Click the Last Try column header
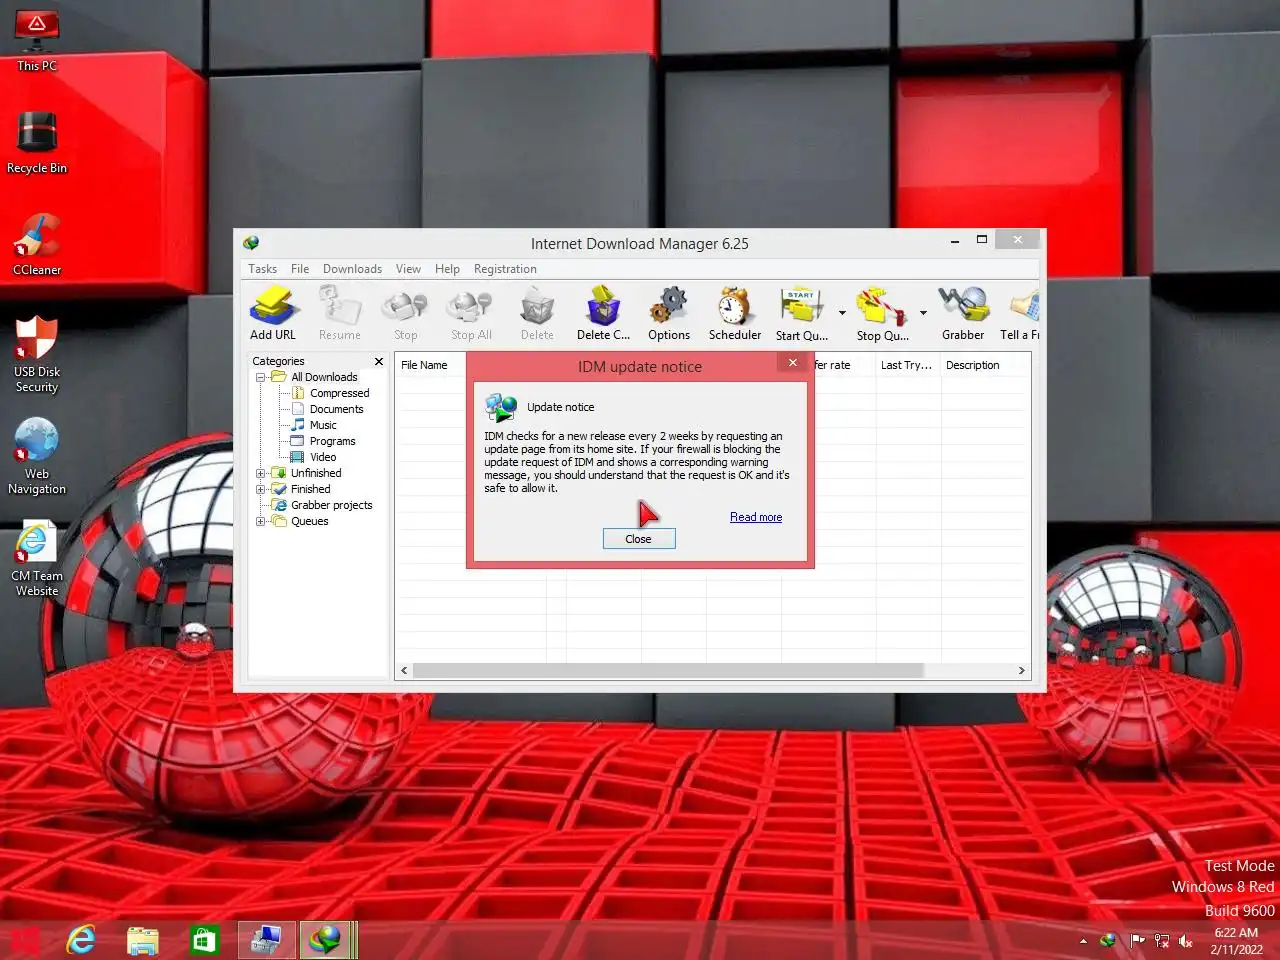Screen dimensions: 1280x960 907,365
